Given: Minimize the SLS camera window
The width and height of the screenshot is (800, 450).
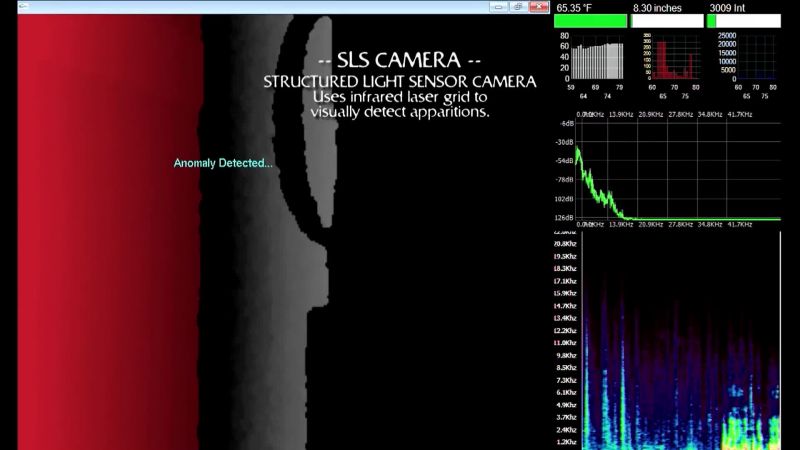Looking at the screenshot, I should coord(498,7).
